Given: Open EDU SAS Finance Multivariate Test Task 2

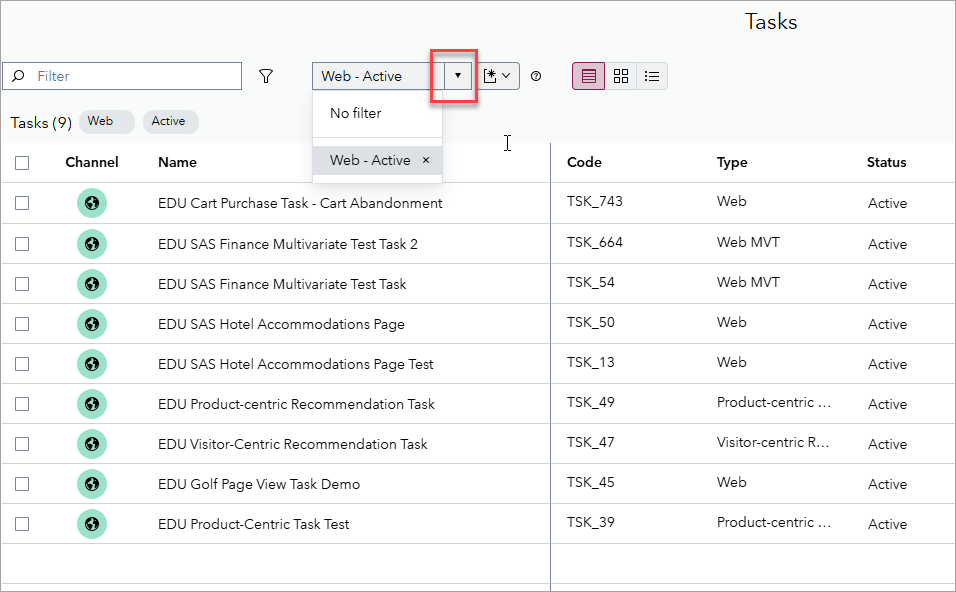Looking at the screenshot, I should tap(288, 244).
